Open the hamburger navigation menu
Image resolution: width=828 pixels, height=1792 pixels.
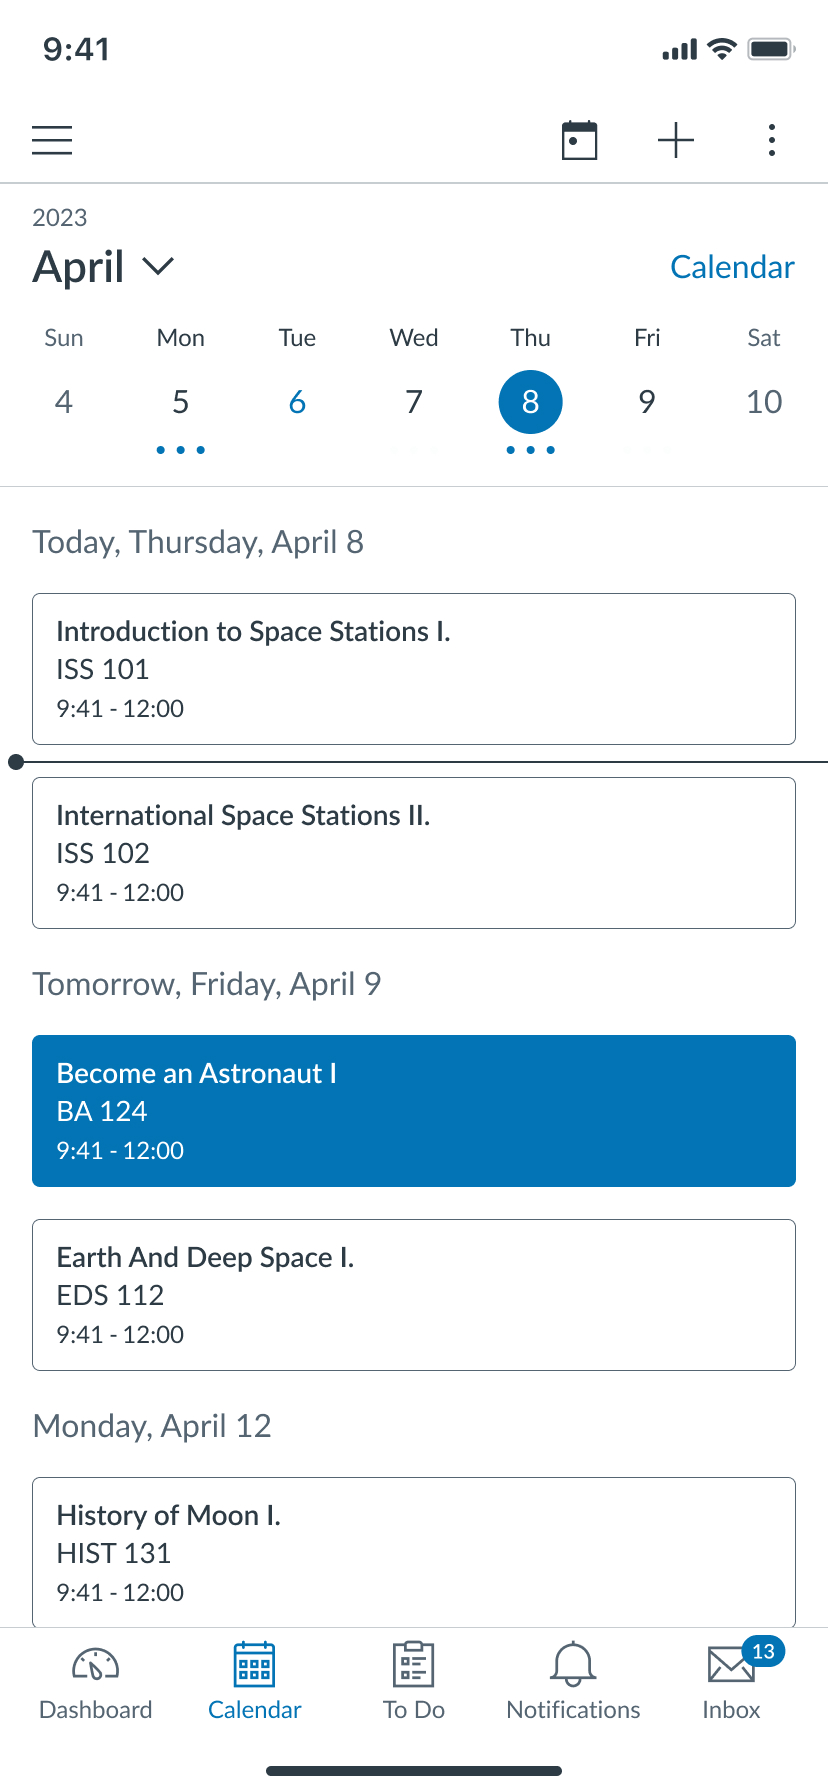tap(52, 140)
